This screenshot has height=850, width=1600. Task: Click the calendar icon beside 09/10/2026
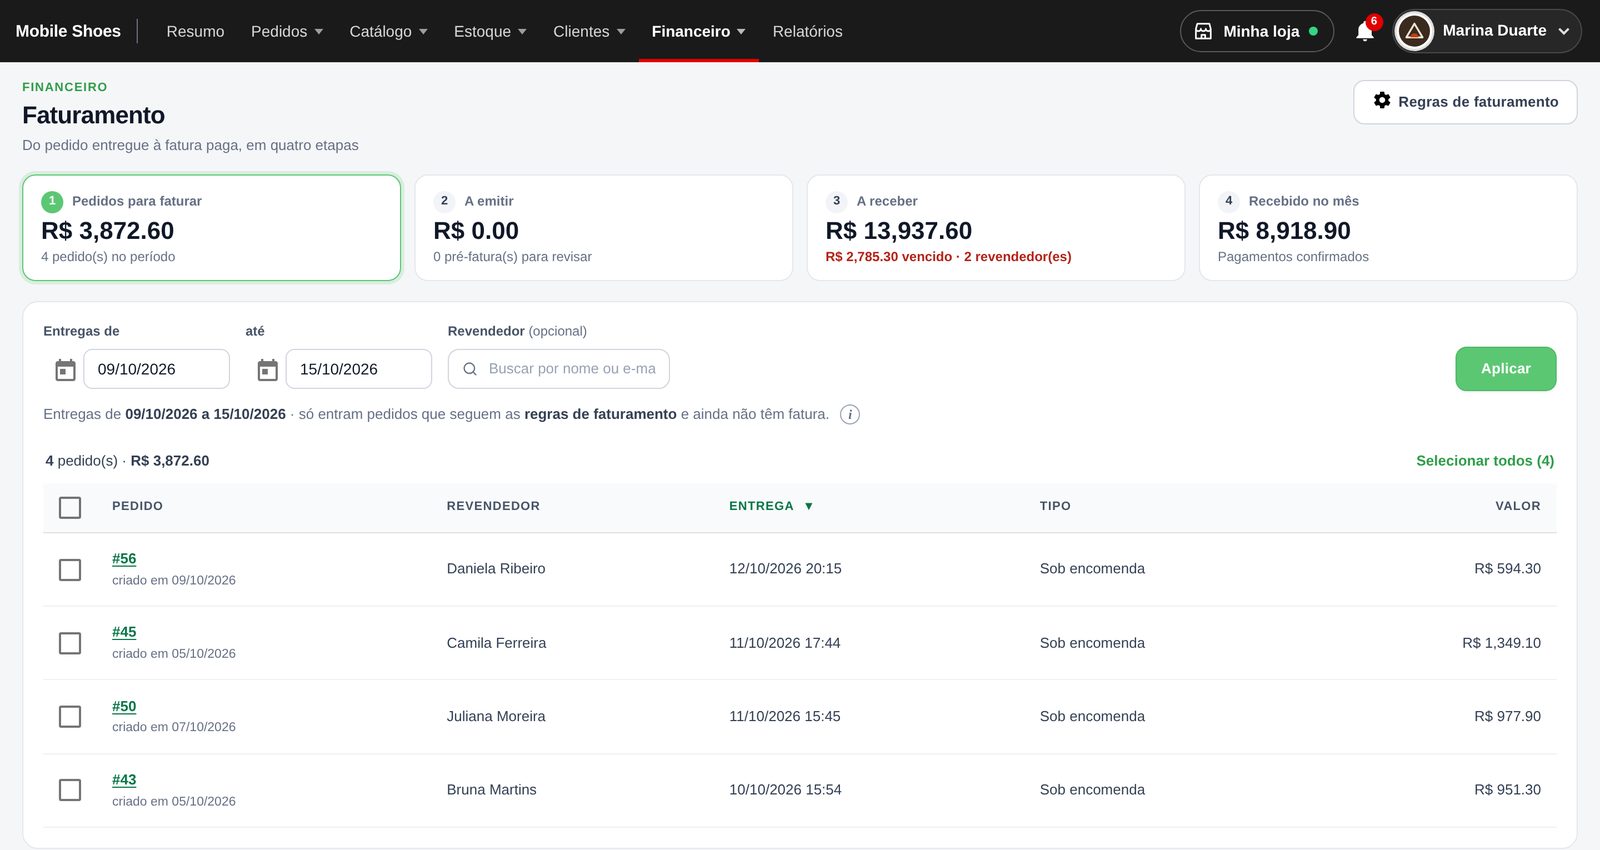click(x=65, y=370)
